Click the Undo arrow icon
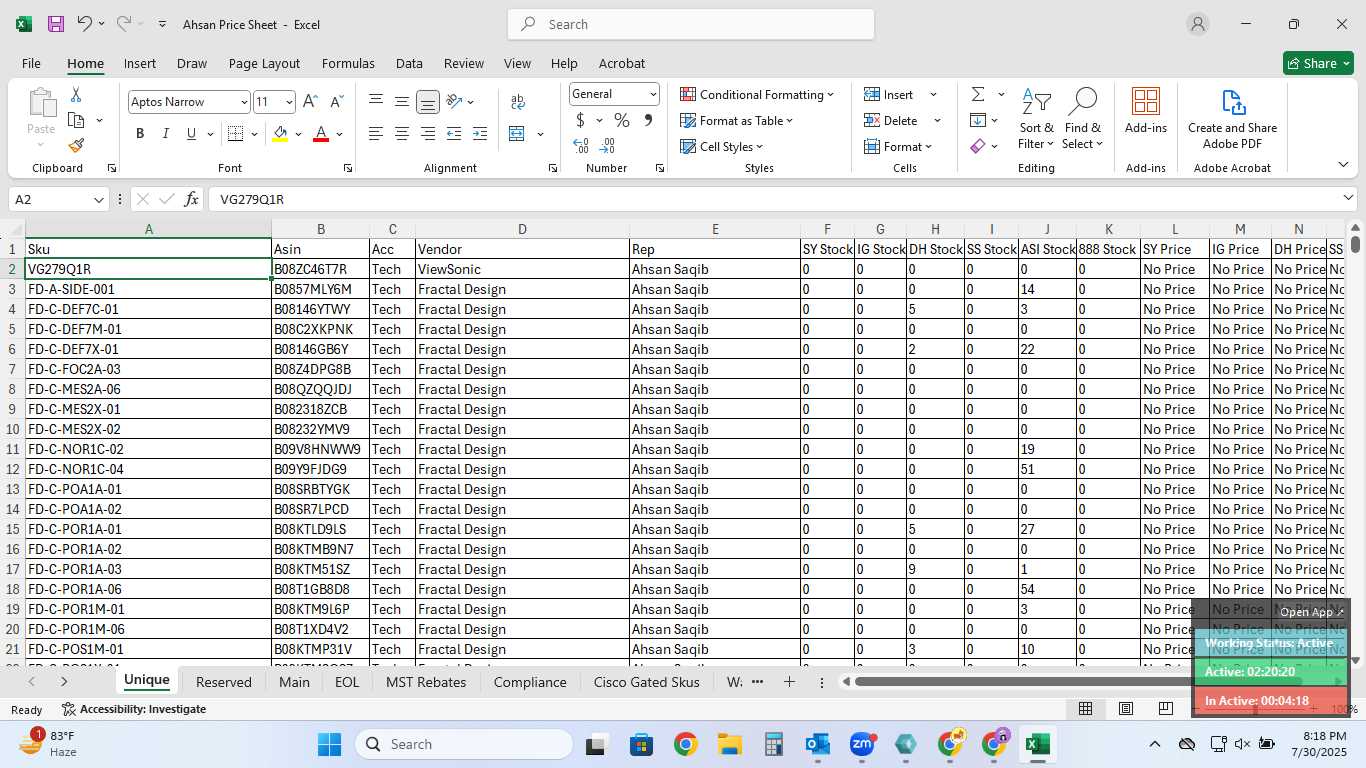The height and width of the screenshot is (768, 1366). [84, 24]
